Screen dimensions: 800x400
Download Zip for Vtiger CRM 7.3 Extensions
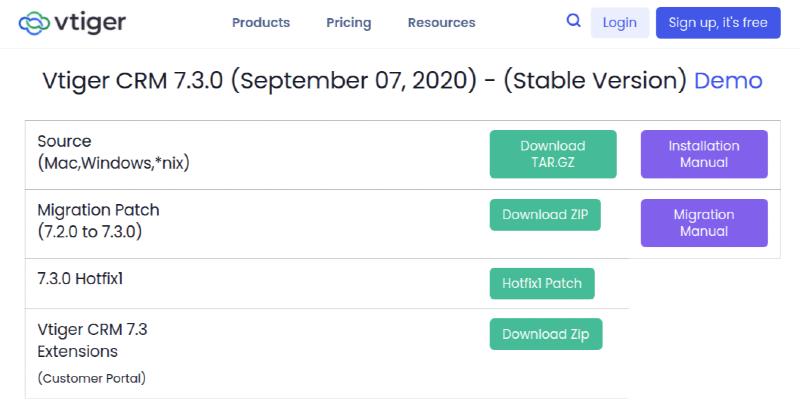546,334
